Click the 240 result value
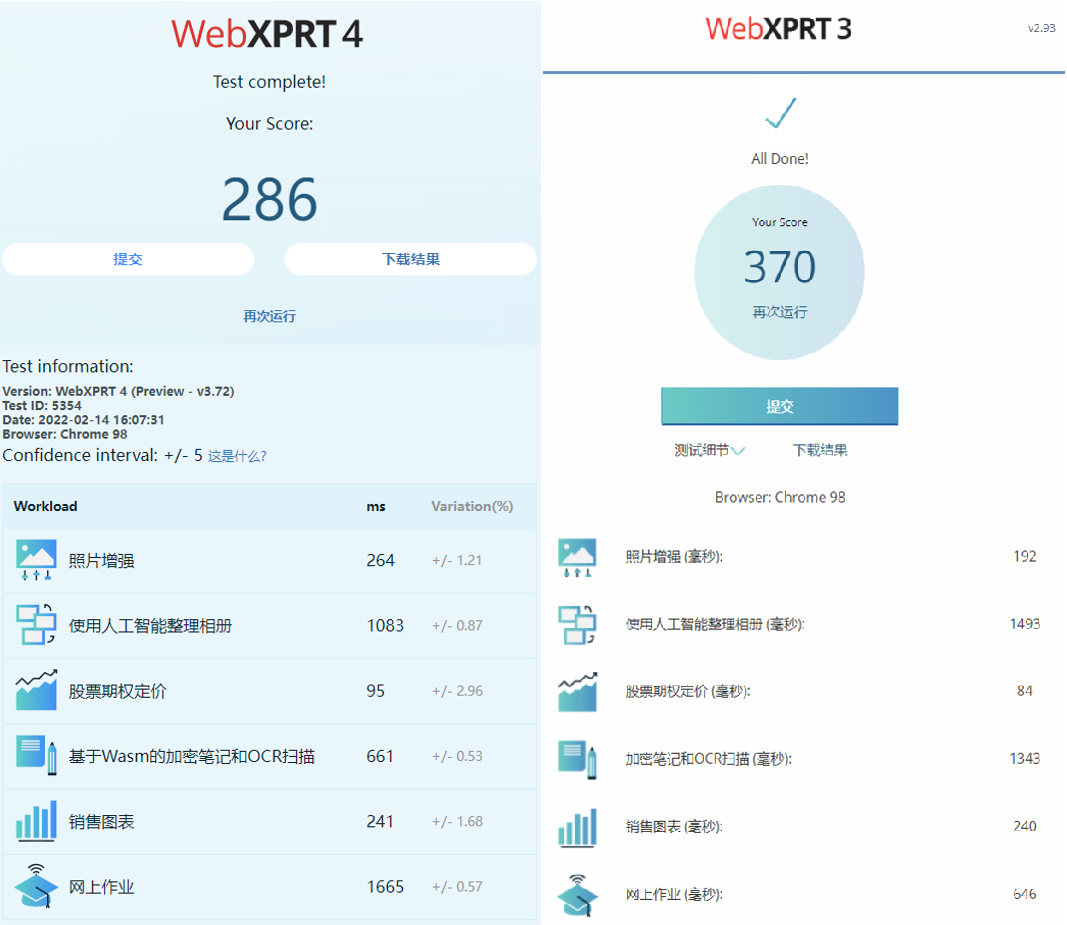 (1025, 826)
